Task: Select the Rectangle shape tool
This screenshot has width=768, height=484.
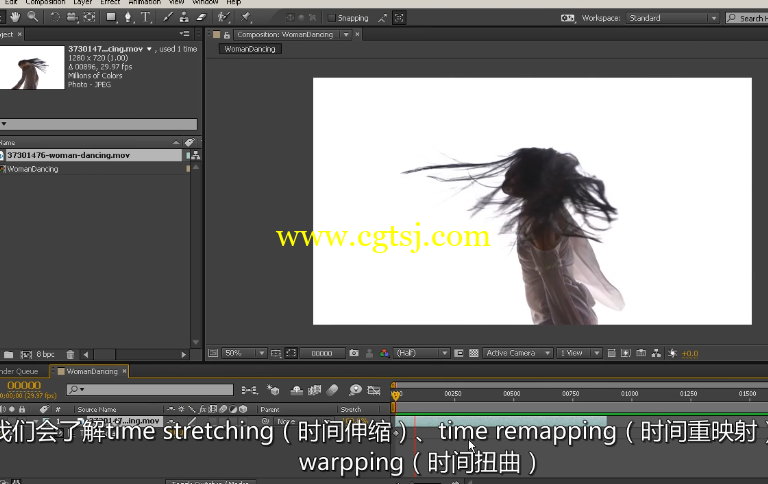Action: (x=112, y=17)
